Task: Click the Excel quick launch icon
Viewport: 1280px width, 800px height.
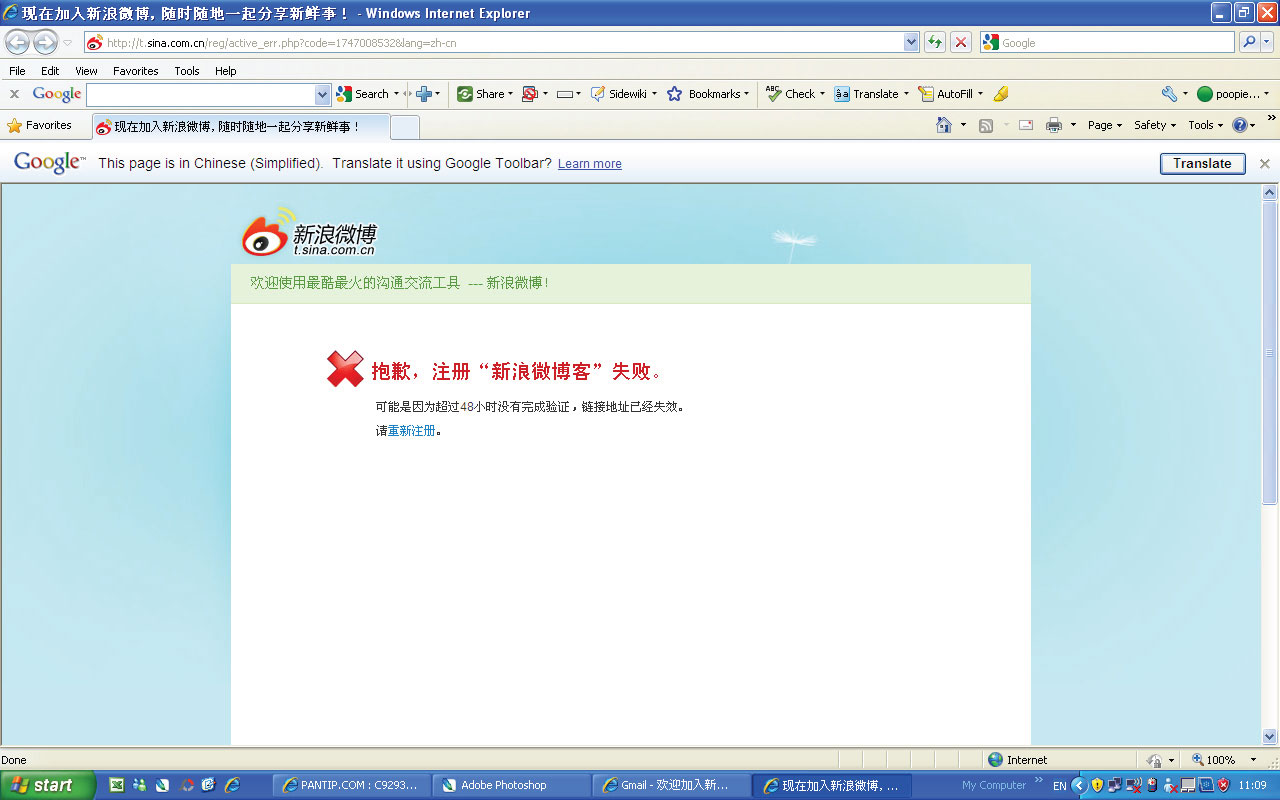Action: coord(117,785)
